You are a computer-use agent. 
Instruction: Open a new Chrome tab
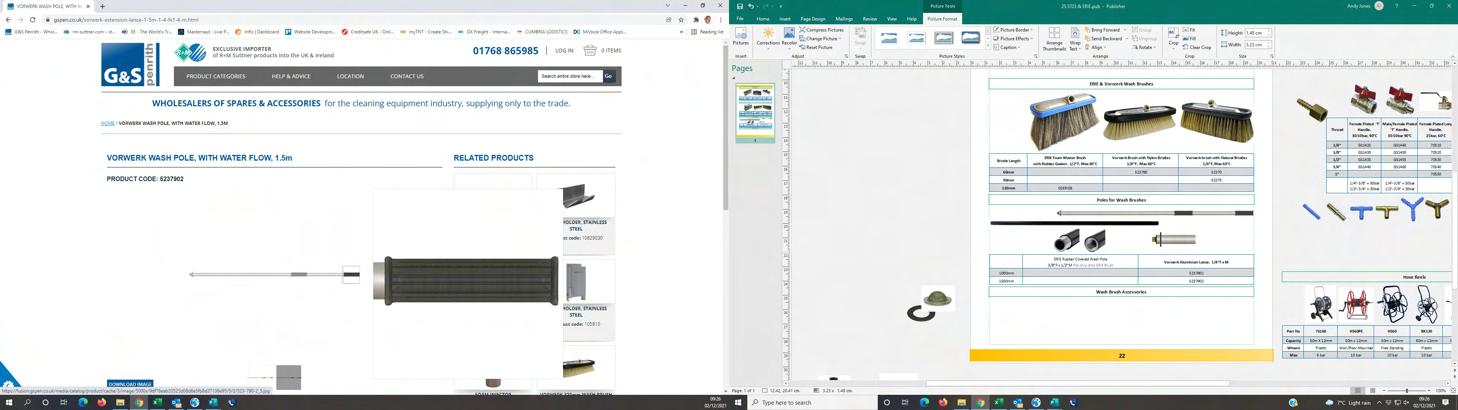(x=102, y=6)
